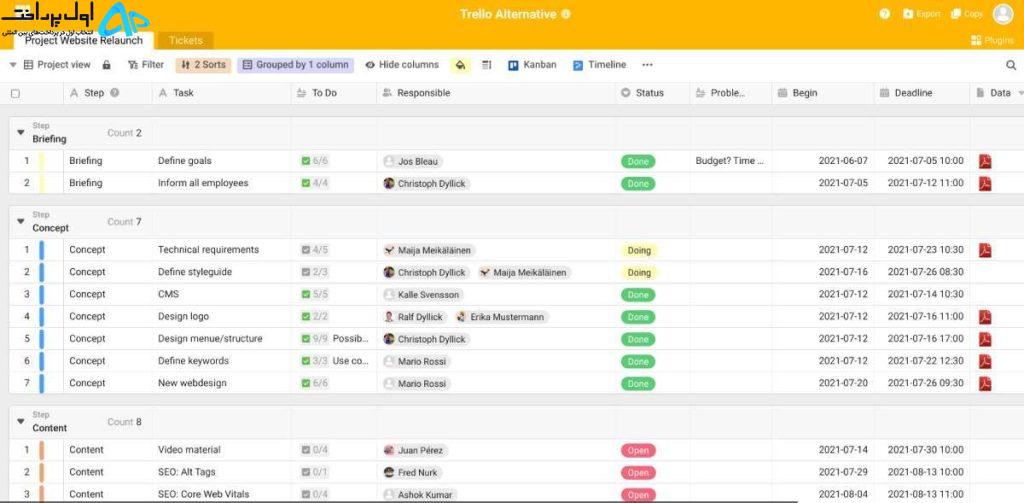Click the 2/3 checklist for Define styleguide

coord(314,272)
